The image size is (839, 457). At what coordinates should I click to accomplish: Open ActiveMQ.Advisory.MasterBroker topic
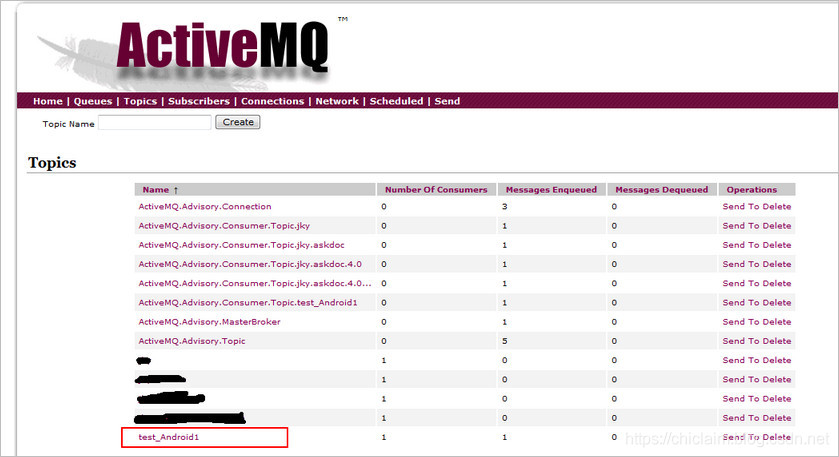tap(209, 322)
